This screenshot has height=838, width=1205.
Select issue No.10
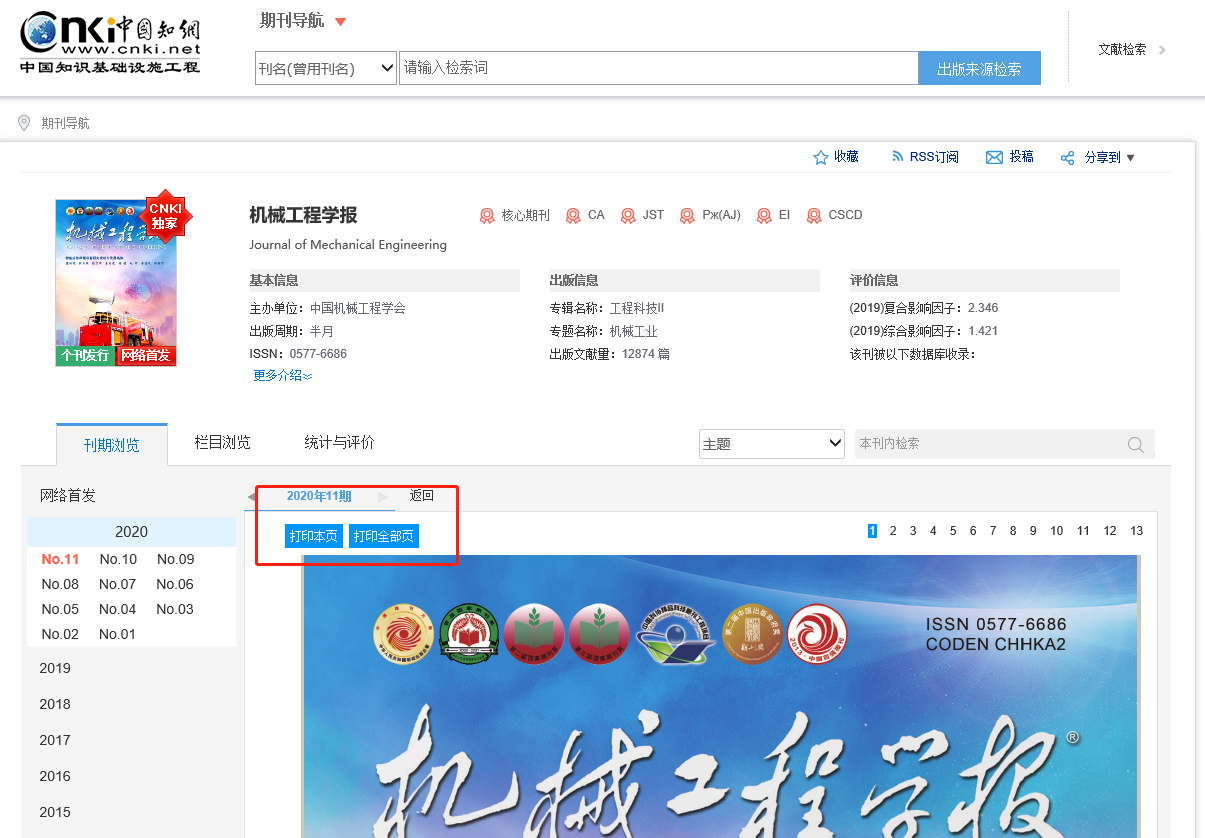pos(118,559)
